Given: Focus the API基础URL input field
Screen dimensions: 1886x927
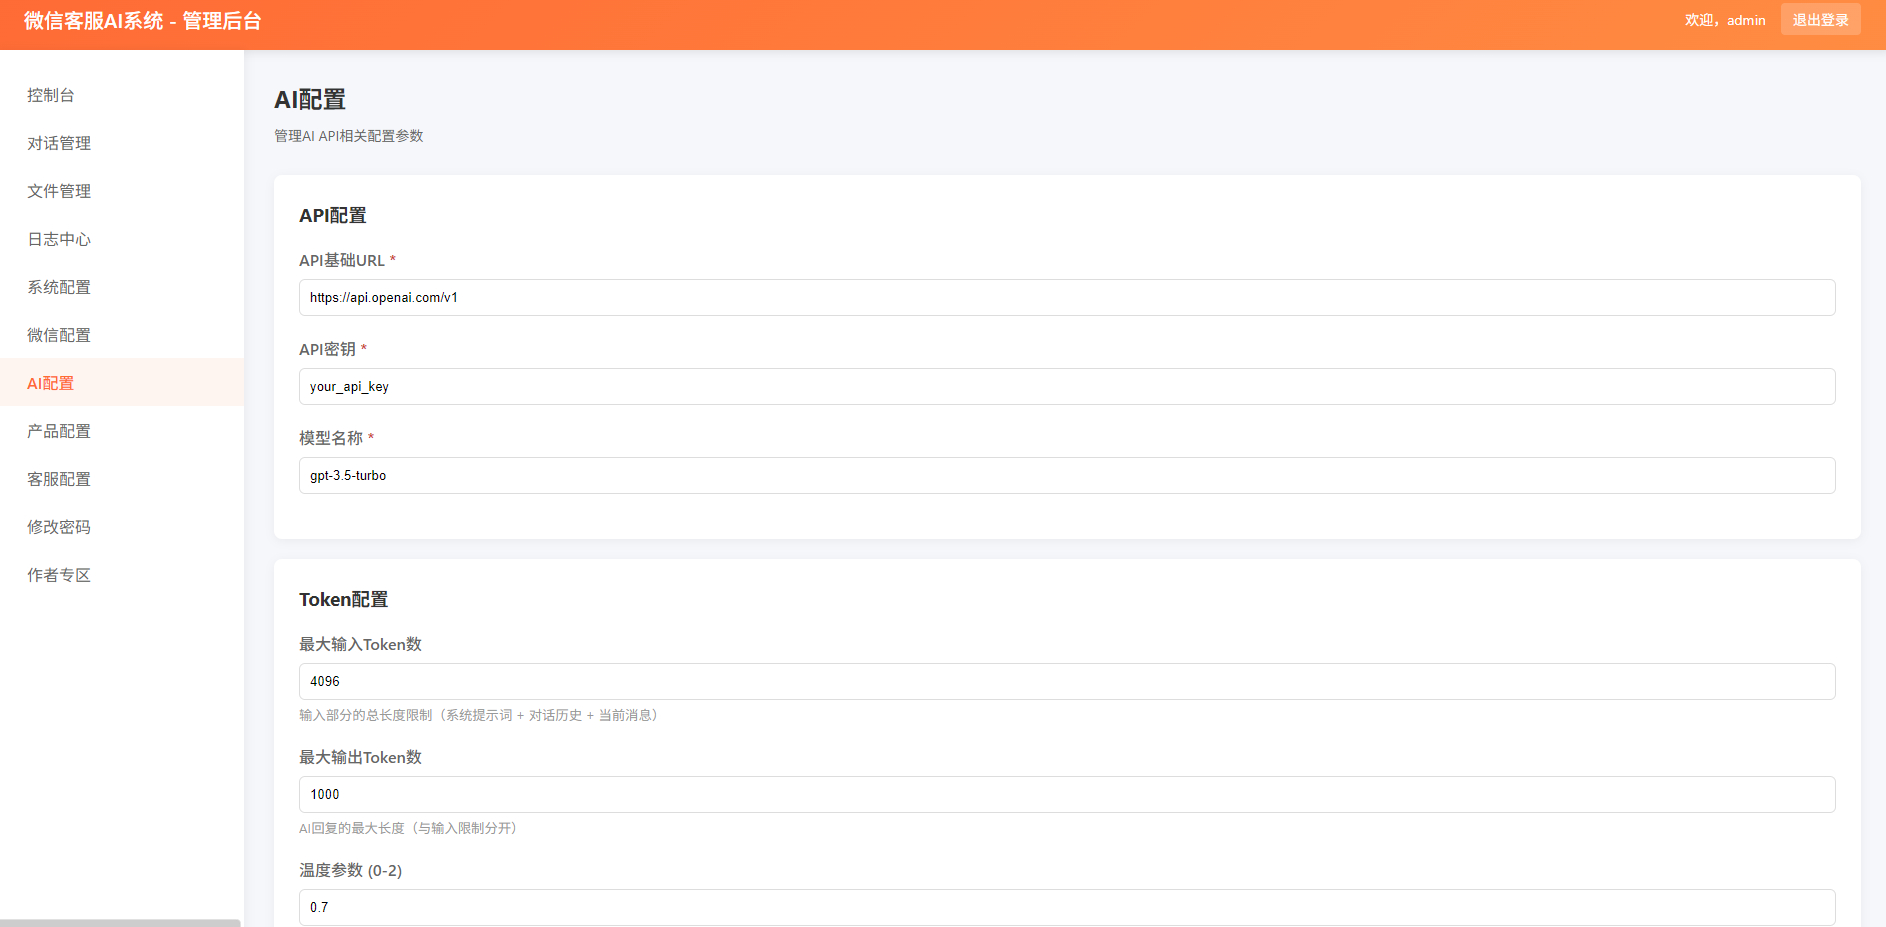Looking at the screenshot, I should point(1066,298).
